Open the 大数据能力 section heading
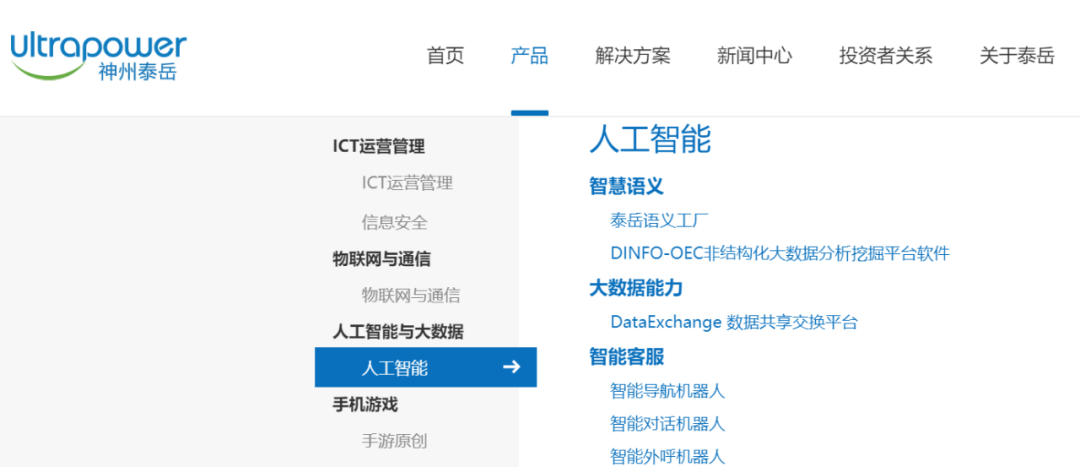 (x=636, y=288)
